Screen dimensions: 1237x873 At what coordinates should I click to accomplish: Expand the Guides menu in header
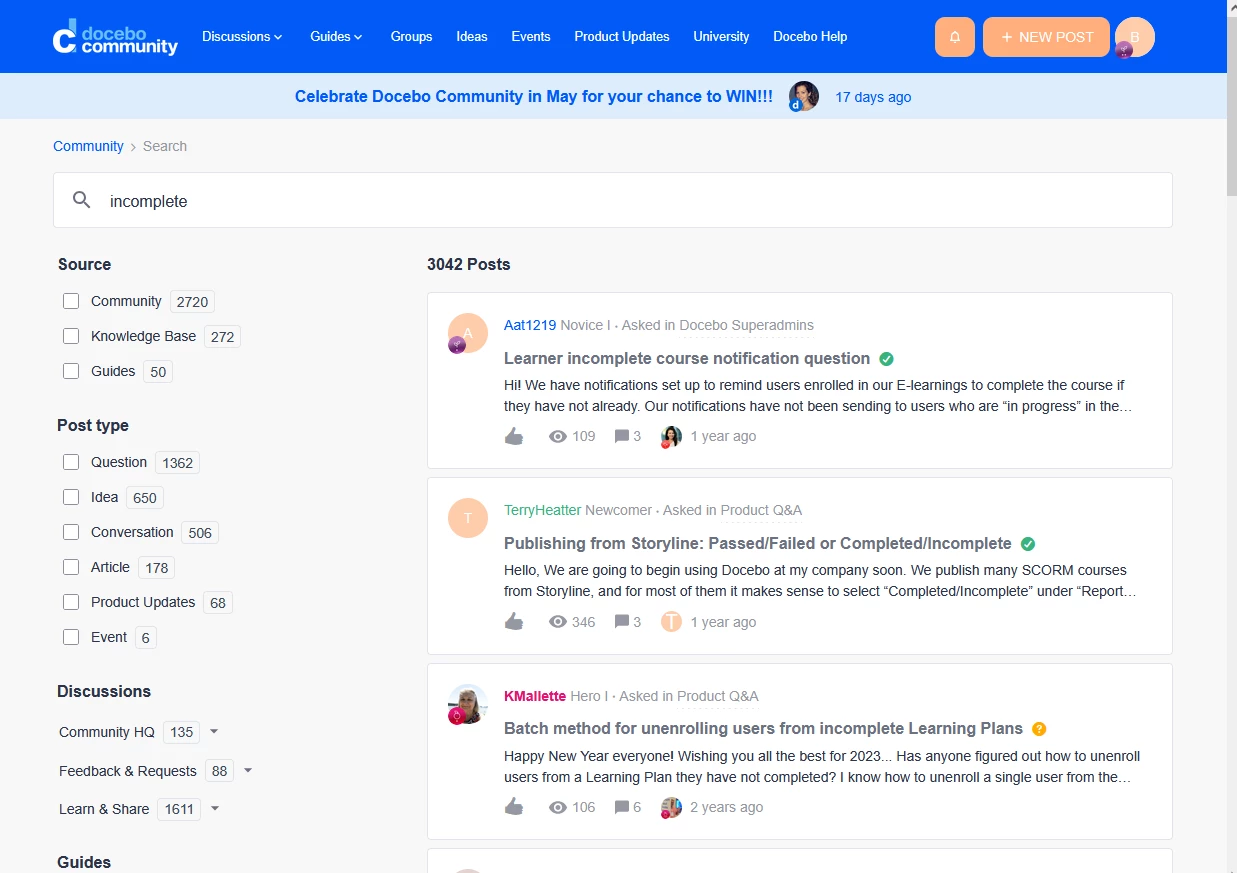pos(337,37)
